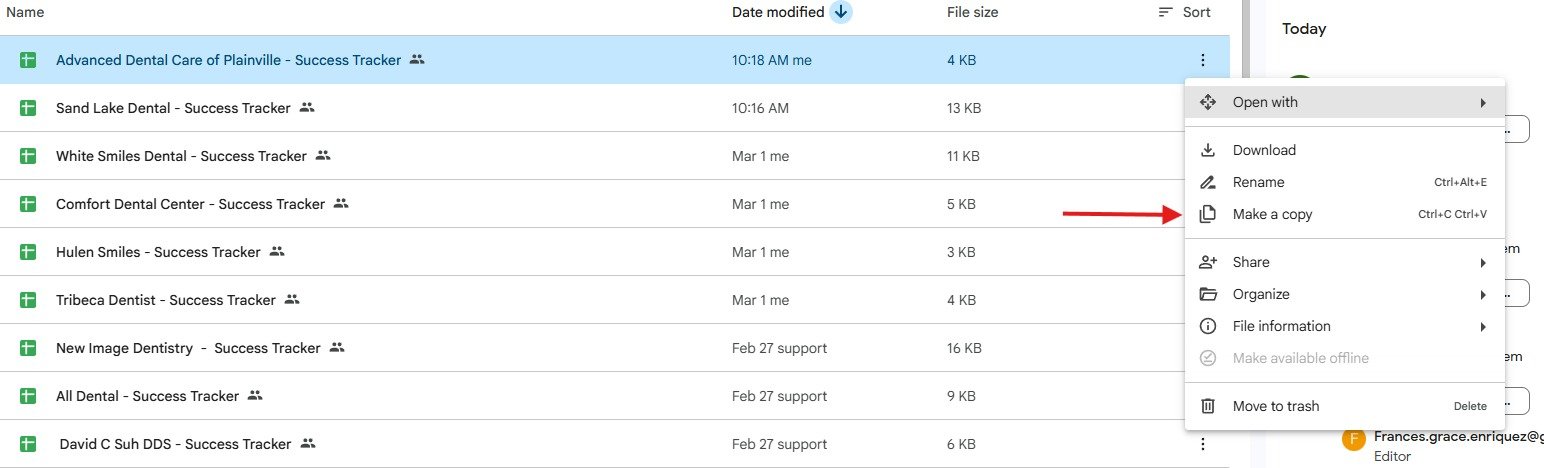Image resolution: width=1544 pixels, height=468 pixels.
Task: Expand the Open with submenu arrow
Action: [1484, 102]
